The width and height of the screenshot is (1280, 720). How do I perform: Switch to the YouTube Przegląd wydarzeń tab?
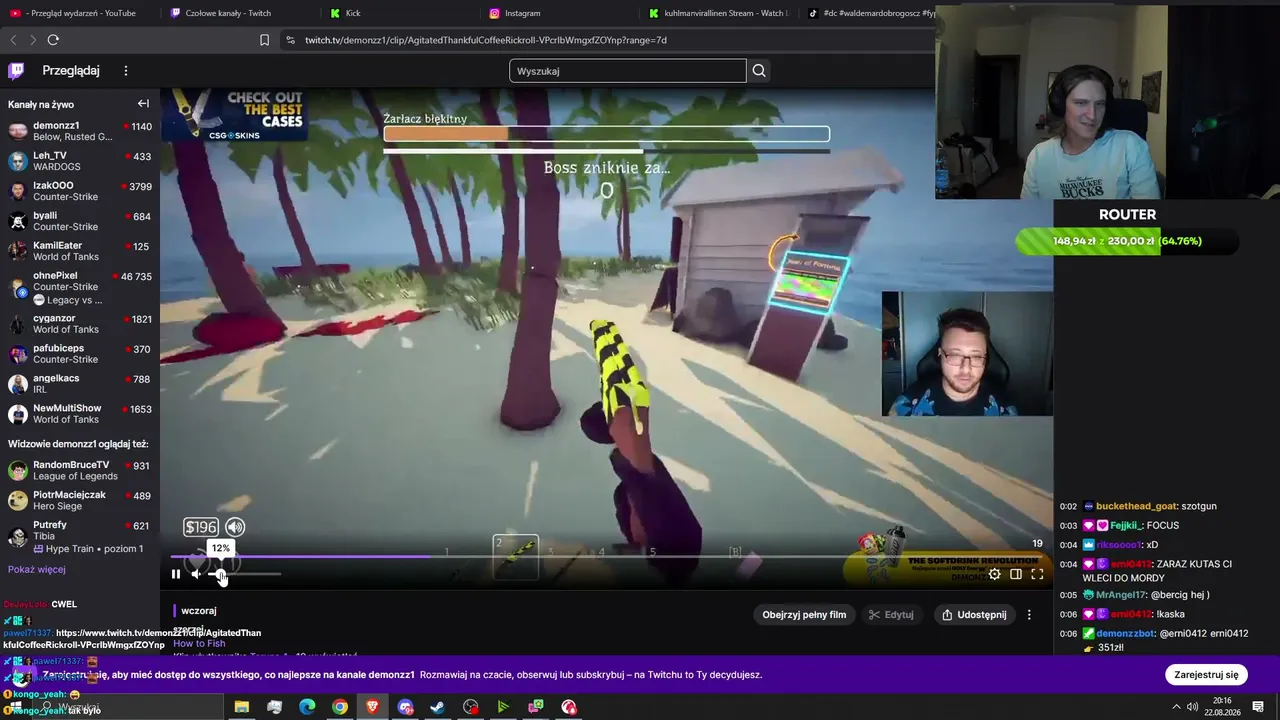pos(80,13)
